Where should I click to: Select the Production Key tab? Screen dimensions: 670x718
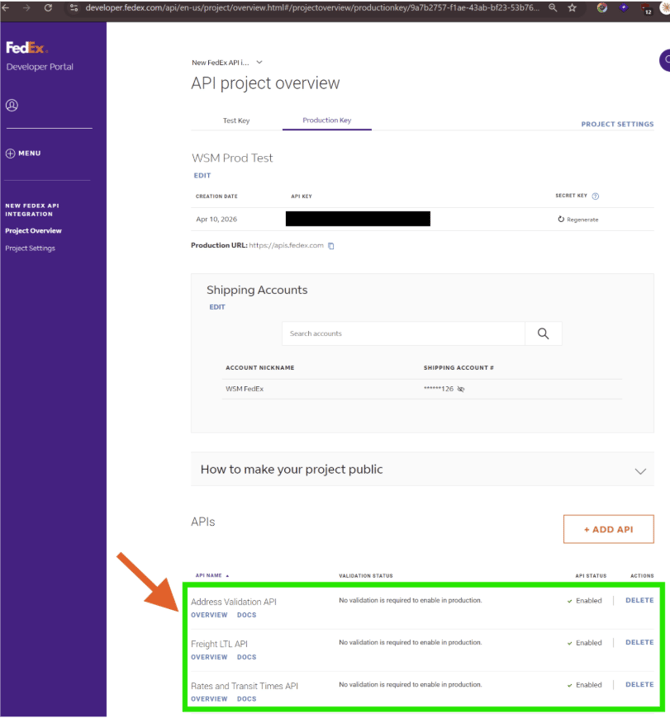point(327,120)
